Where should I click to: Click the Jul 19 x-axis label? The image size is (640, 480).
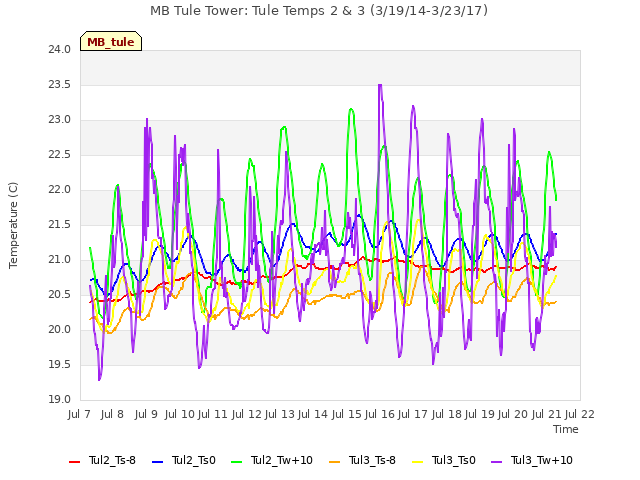click(x=480, y=415)
